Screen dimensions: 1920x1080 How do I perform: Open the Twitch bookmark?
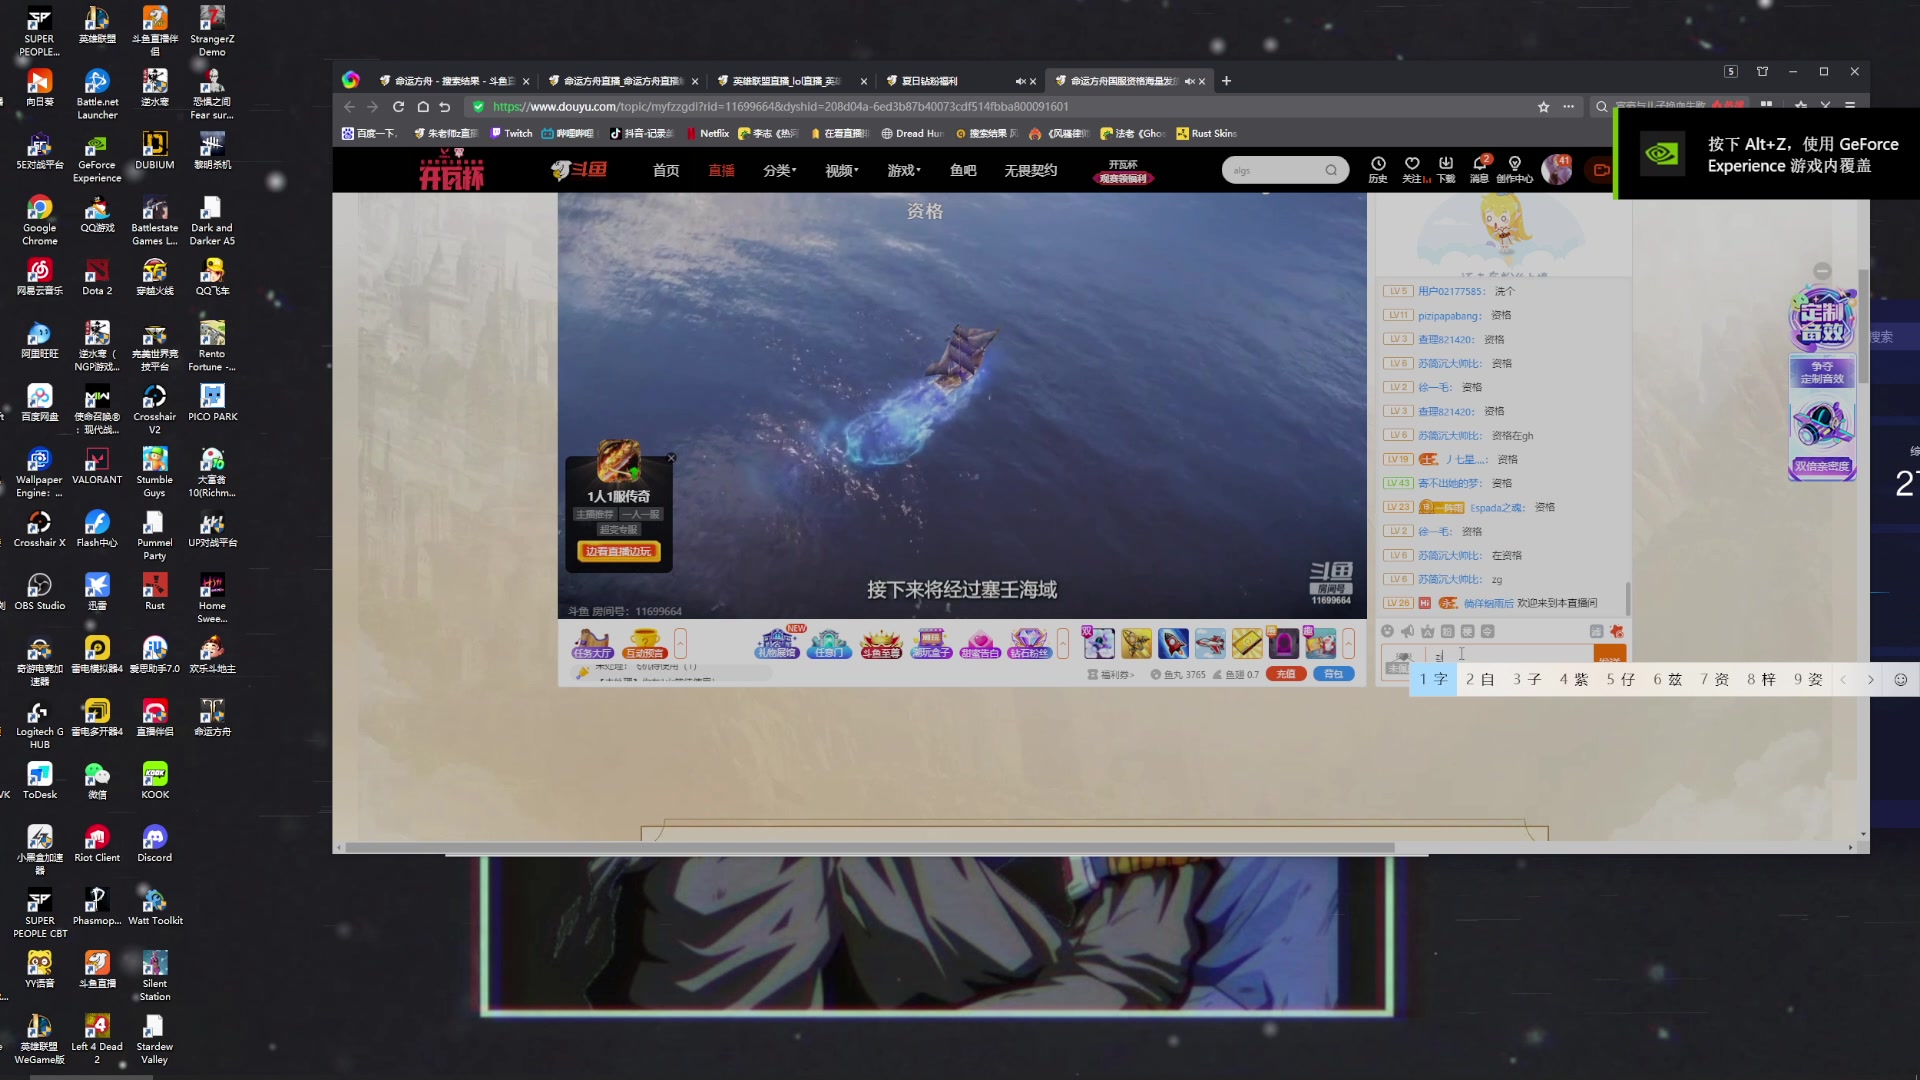pyautogui.click(x=511, y=133)
